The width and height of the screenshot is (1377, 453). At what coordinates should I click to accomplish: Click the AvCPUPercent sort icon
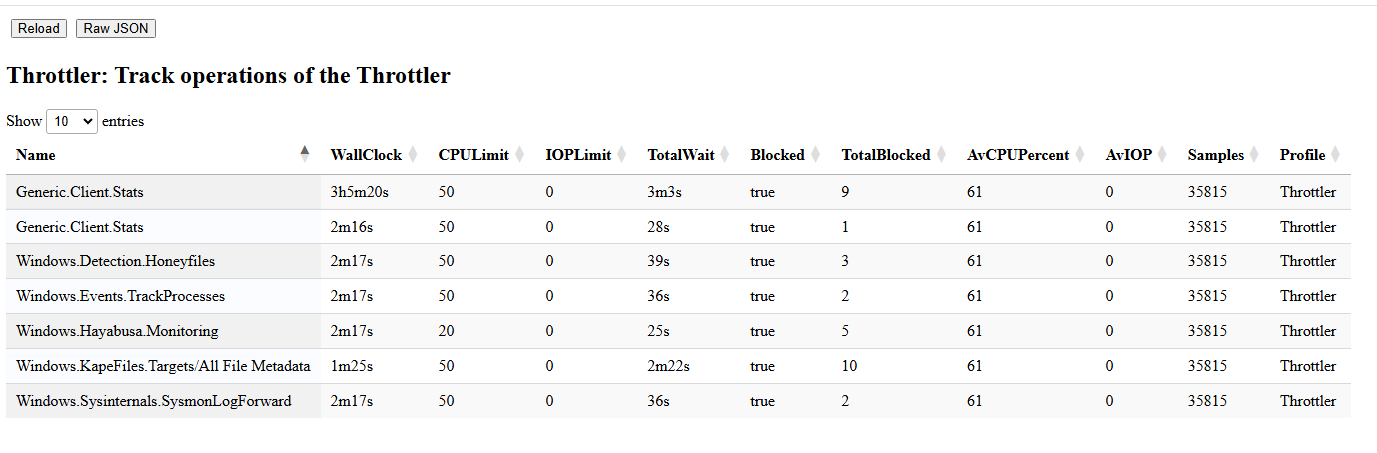coord(1080,155)
